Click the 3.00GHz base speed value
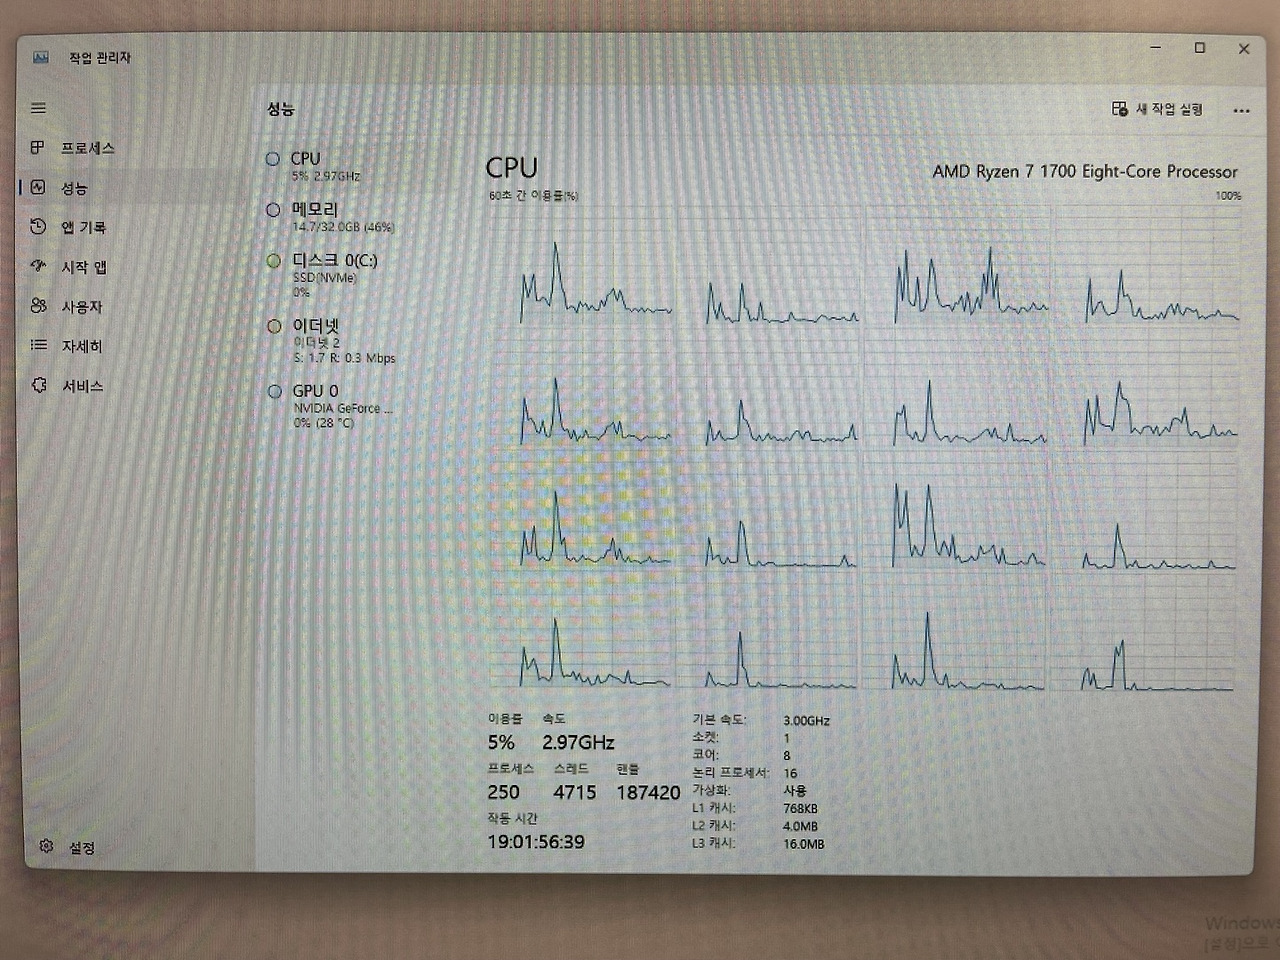This screenshot has width=1280, height=960. click(x=806, y=720)
